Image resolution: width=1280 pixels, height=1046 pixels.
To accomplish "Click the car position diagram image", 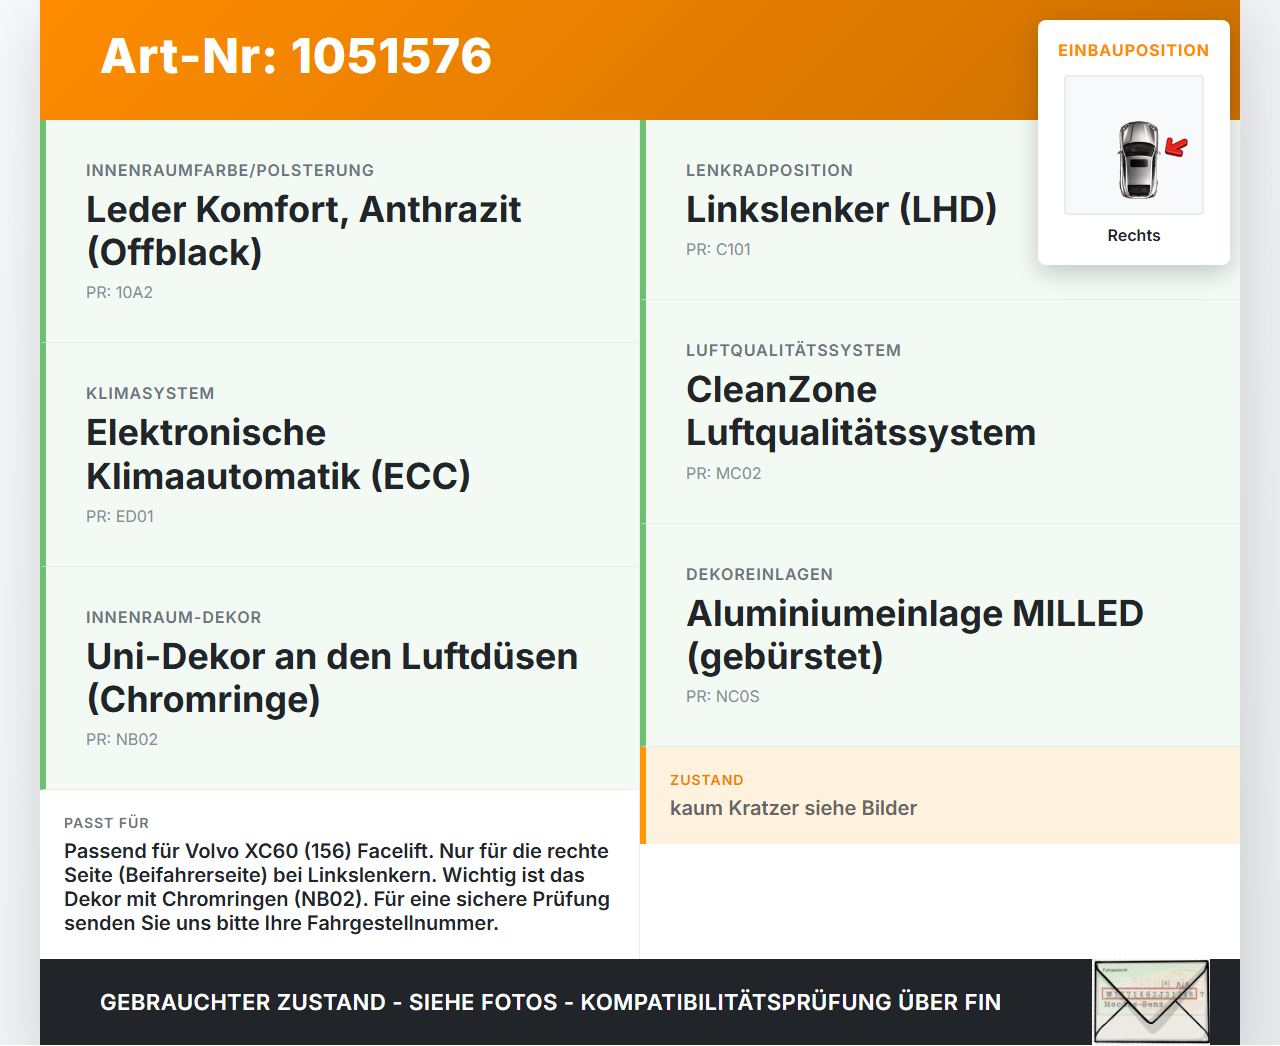I will pos(1134,145).
